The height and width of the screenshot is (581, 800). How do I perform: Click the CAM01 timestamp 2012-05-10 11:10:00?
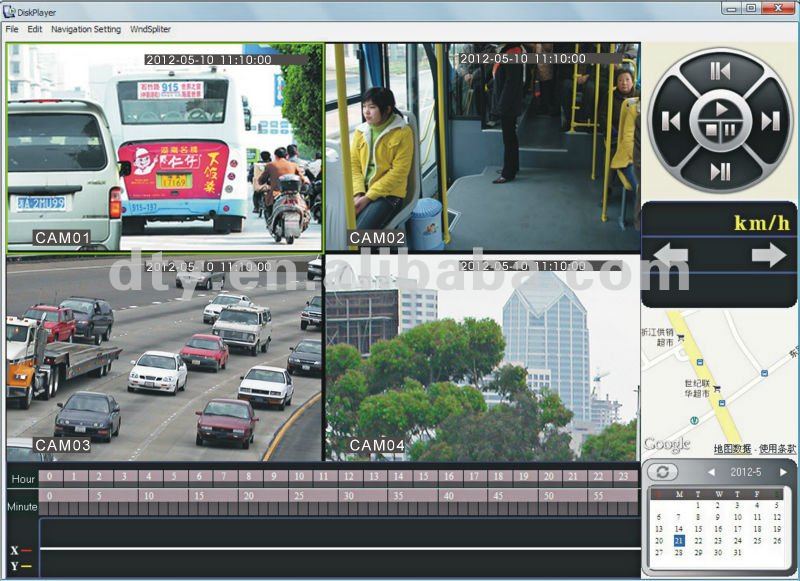tap(209, 60)
